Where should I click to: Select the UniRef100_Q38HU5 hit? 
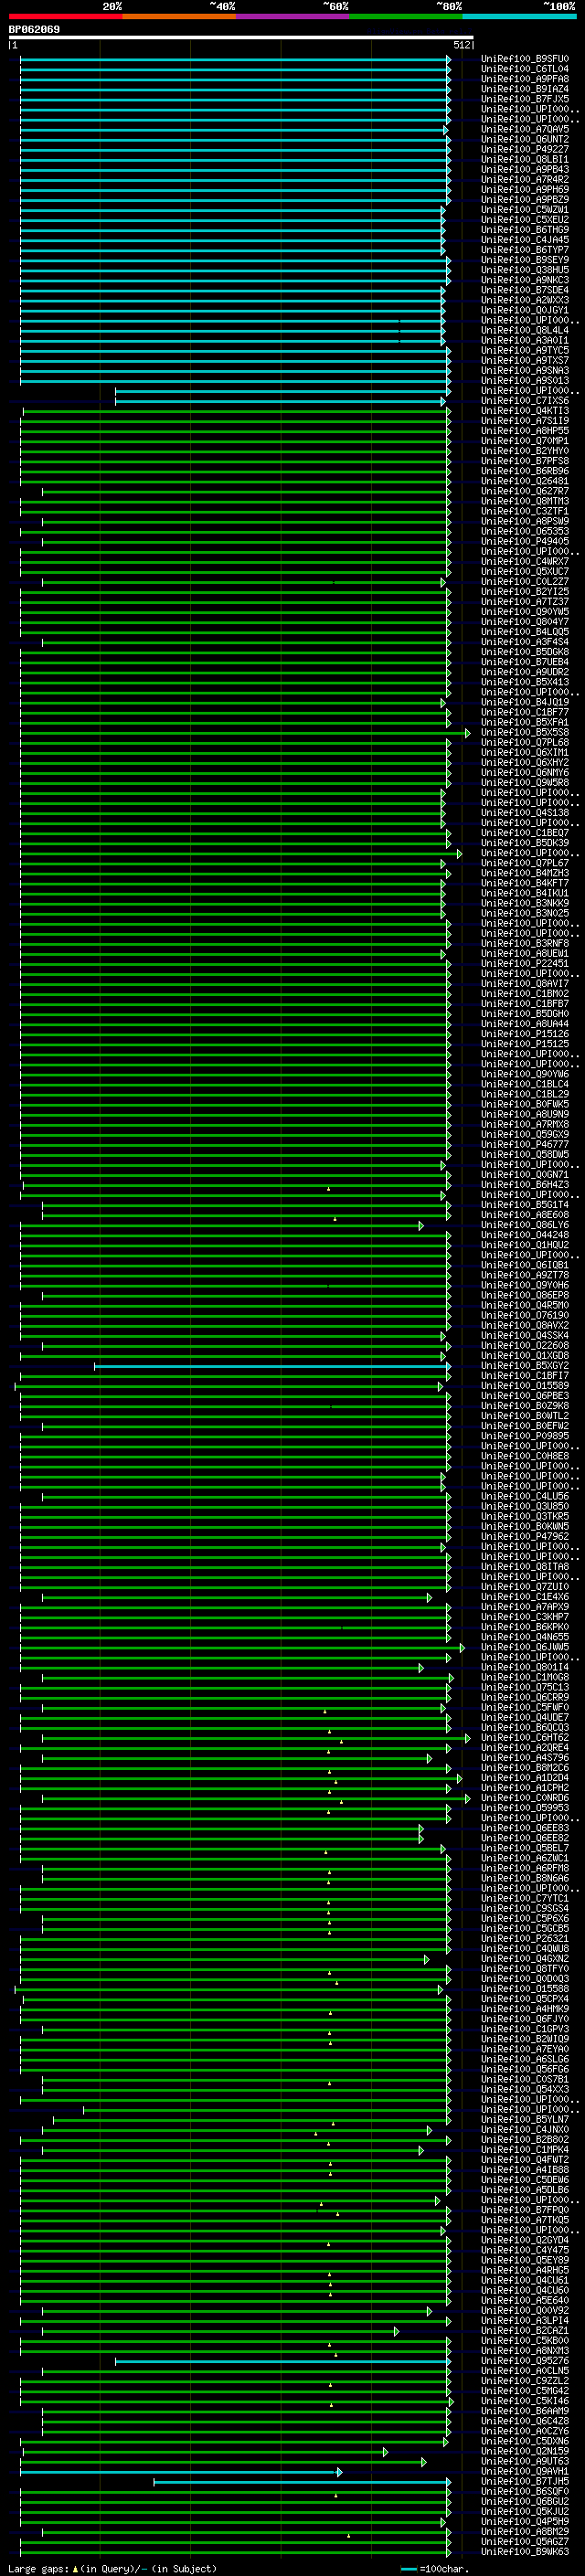pos(524,270)
